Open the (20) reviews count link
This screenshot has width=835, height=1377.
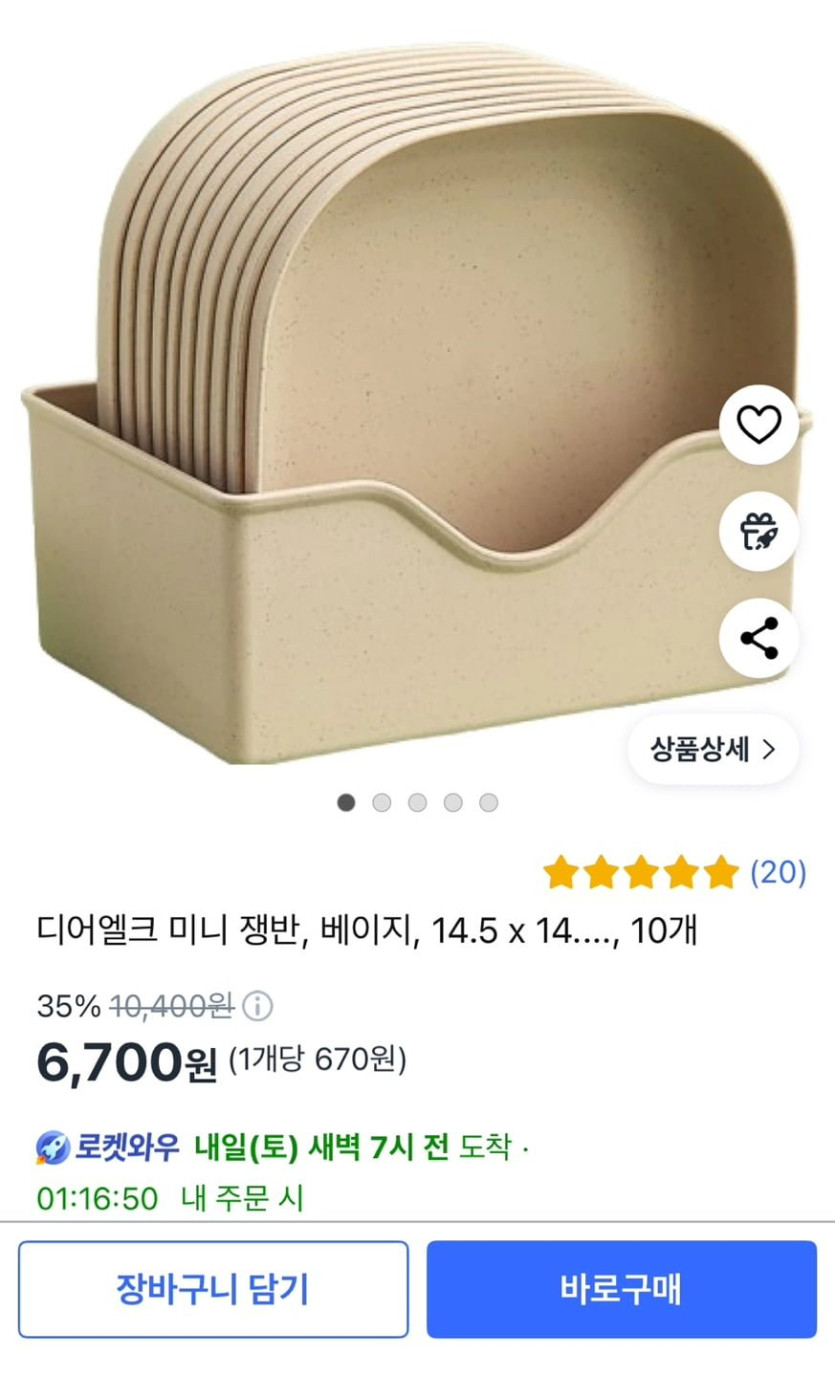778,873
